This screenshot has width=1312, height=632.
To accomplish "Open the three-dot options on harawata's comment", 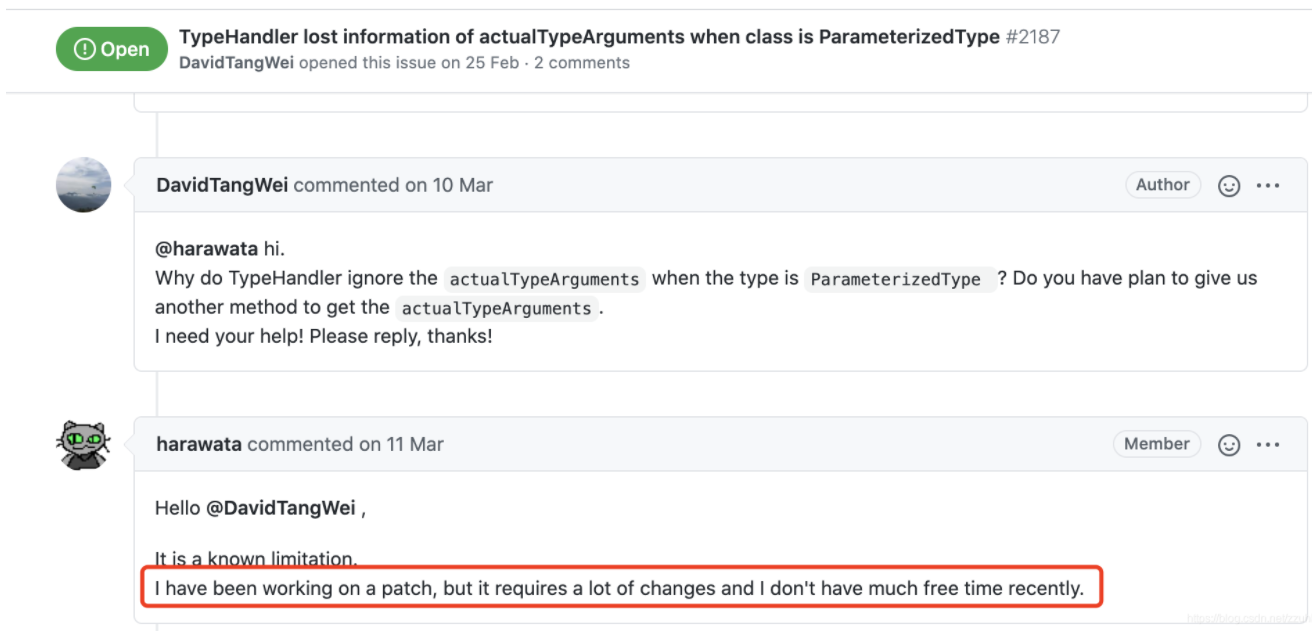I will tap(1268, 445).
